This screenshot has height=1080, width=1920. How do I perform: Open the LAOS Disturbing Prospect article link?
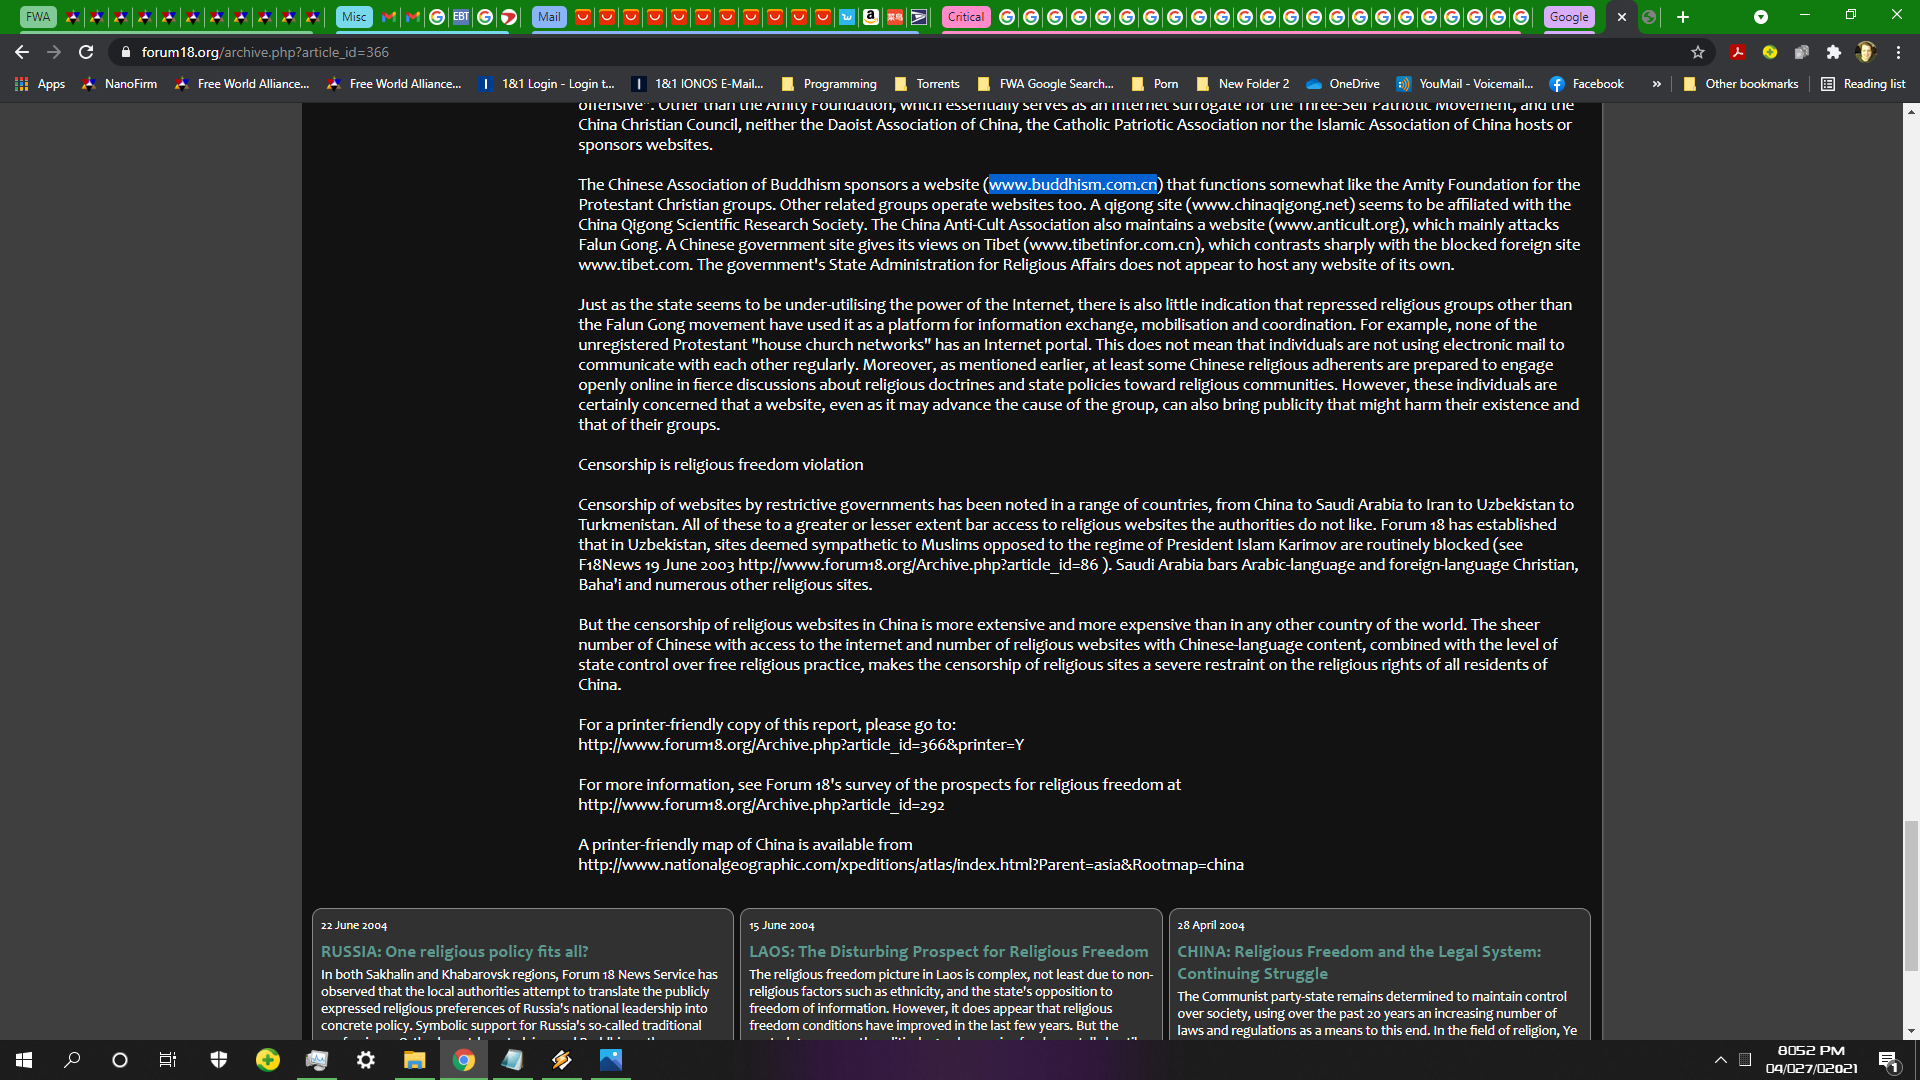948,951
